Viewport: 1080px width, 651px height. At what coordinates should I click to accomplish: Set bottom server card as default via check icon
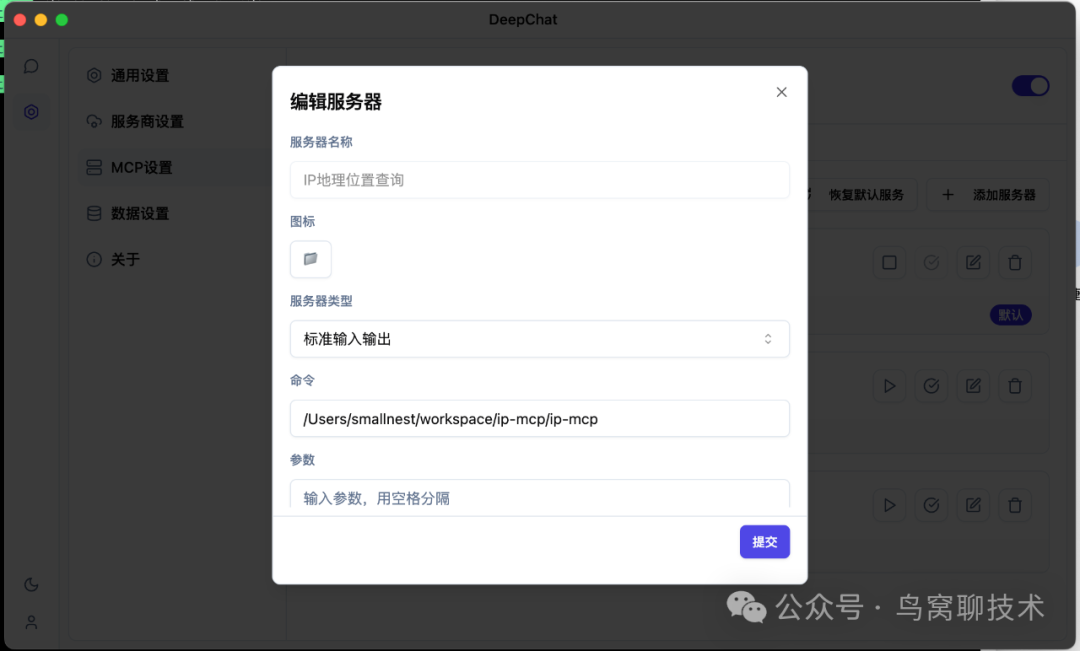(931, 506)
